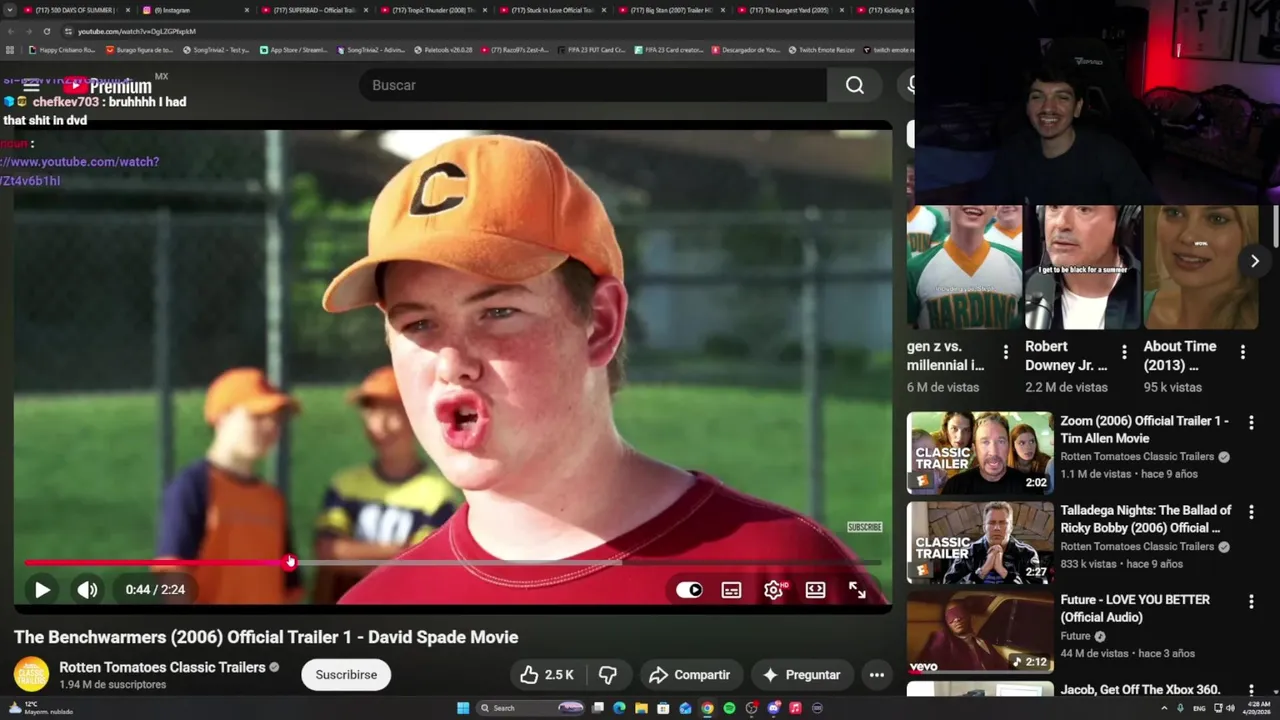Open Descargador de You... bookmark
The height and width of the screenshot is (720, 1280).
[746, 50]
